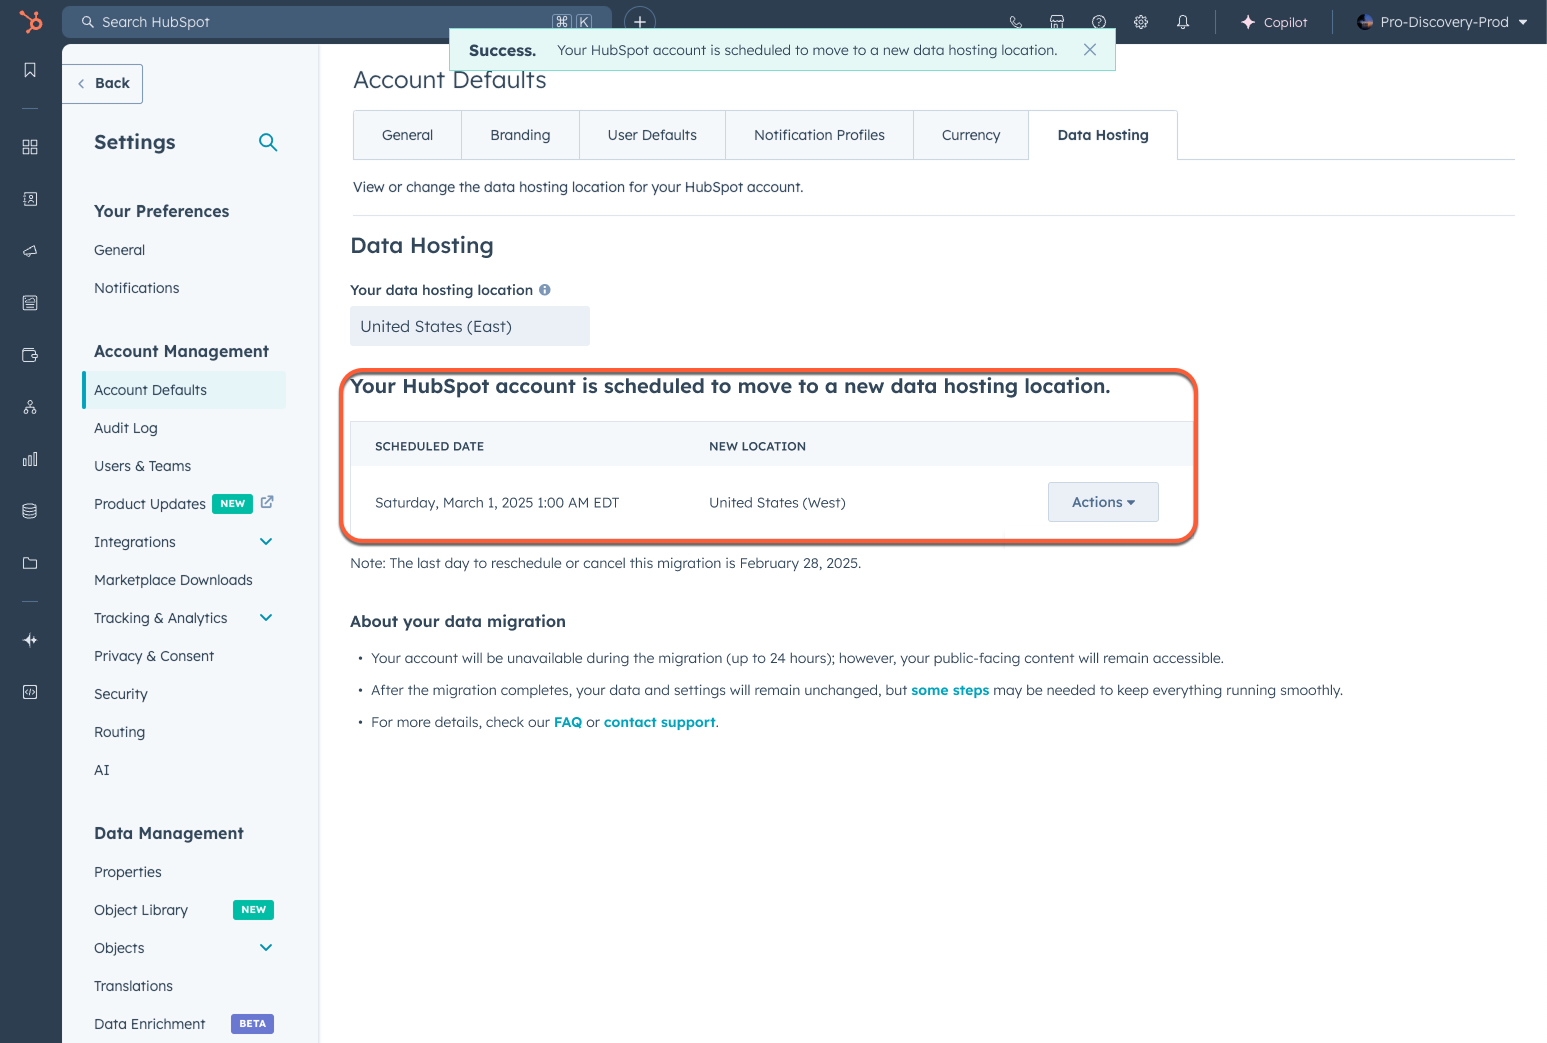The height and width of the screenshot is (1043, 1547).
Task: Open Copilot from the top bar
Action: pyautogui.click(x=1274, y=22)
